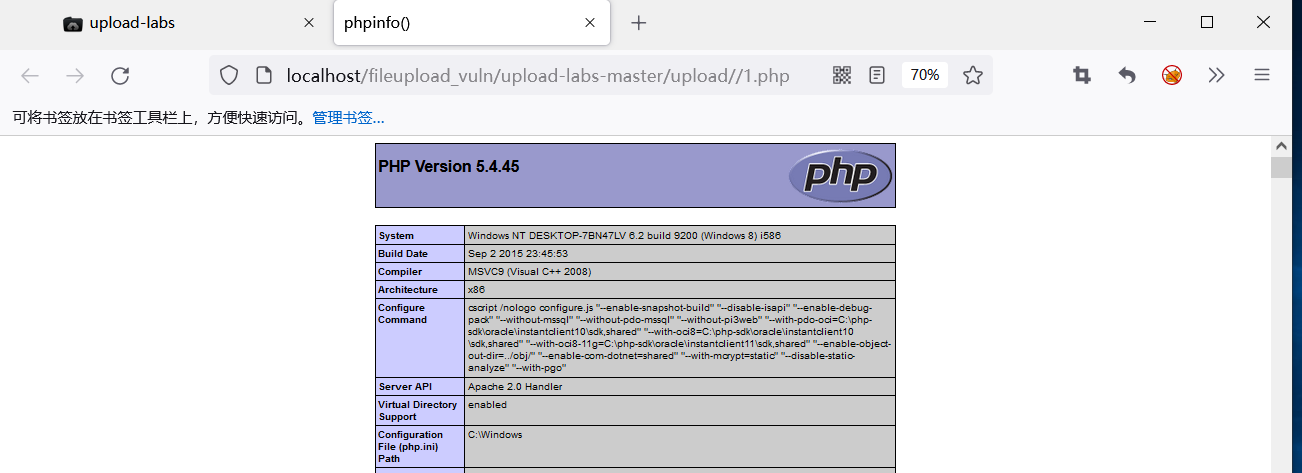Click the x86 architecture value
The width and height of the screenshot is (1302, 473).
coord(476,290)
